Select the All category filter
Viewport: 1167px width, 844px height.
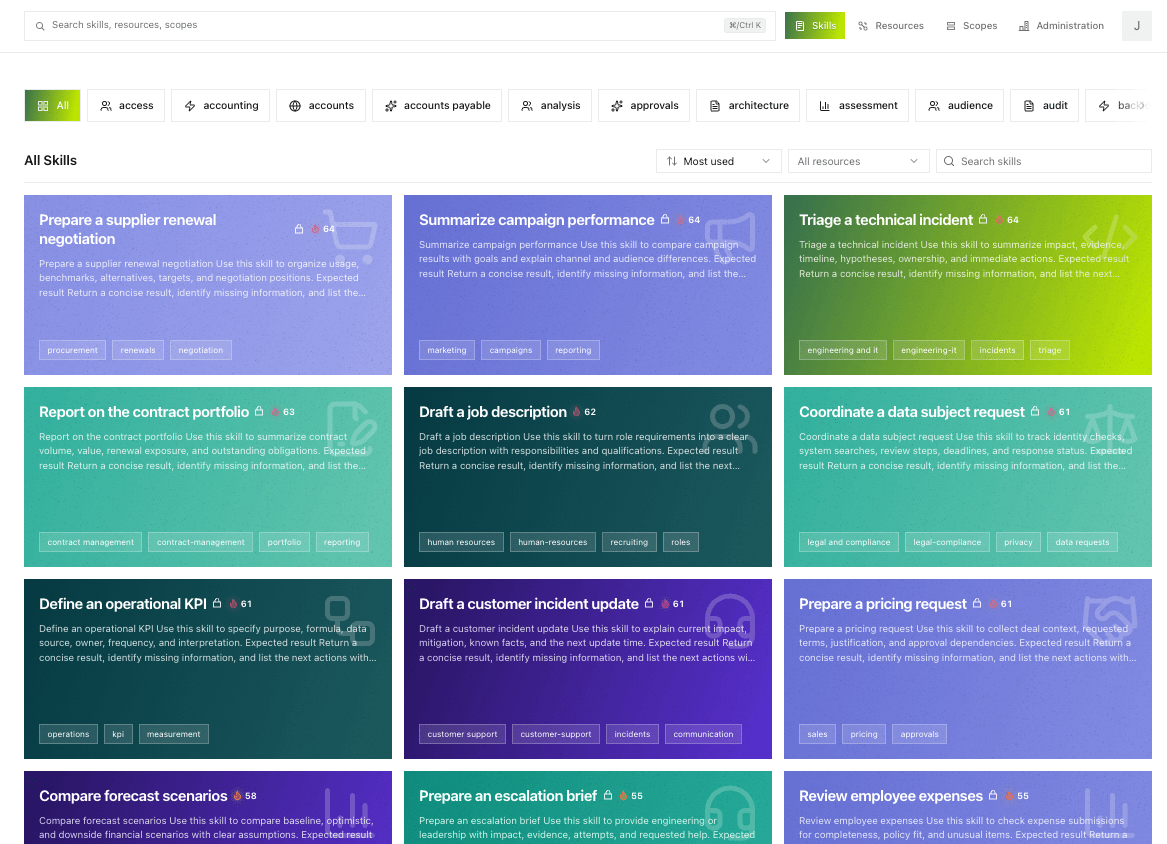[x=52, y=106]
